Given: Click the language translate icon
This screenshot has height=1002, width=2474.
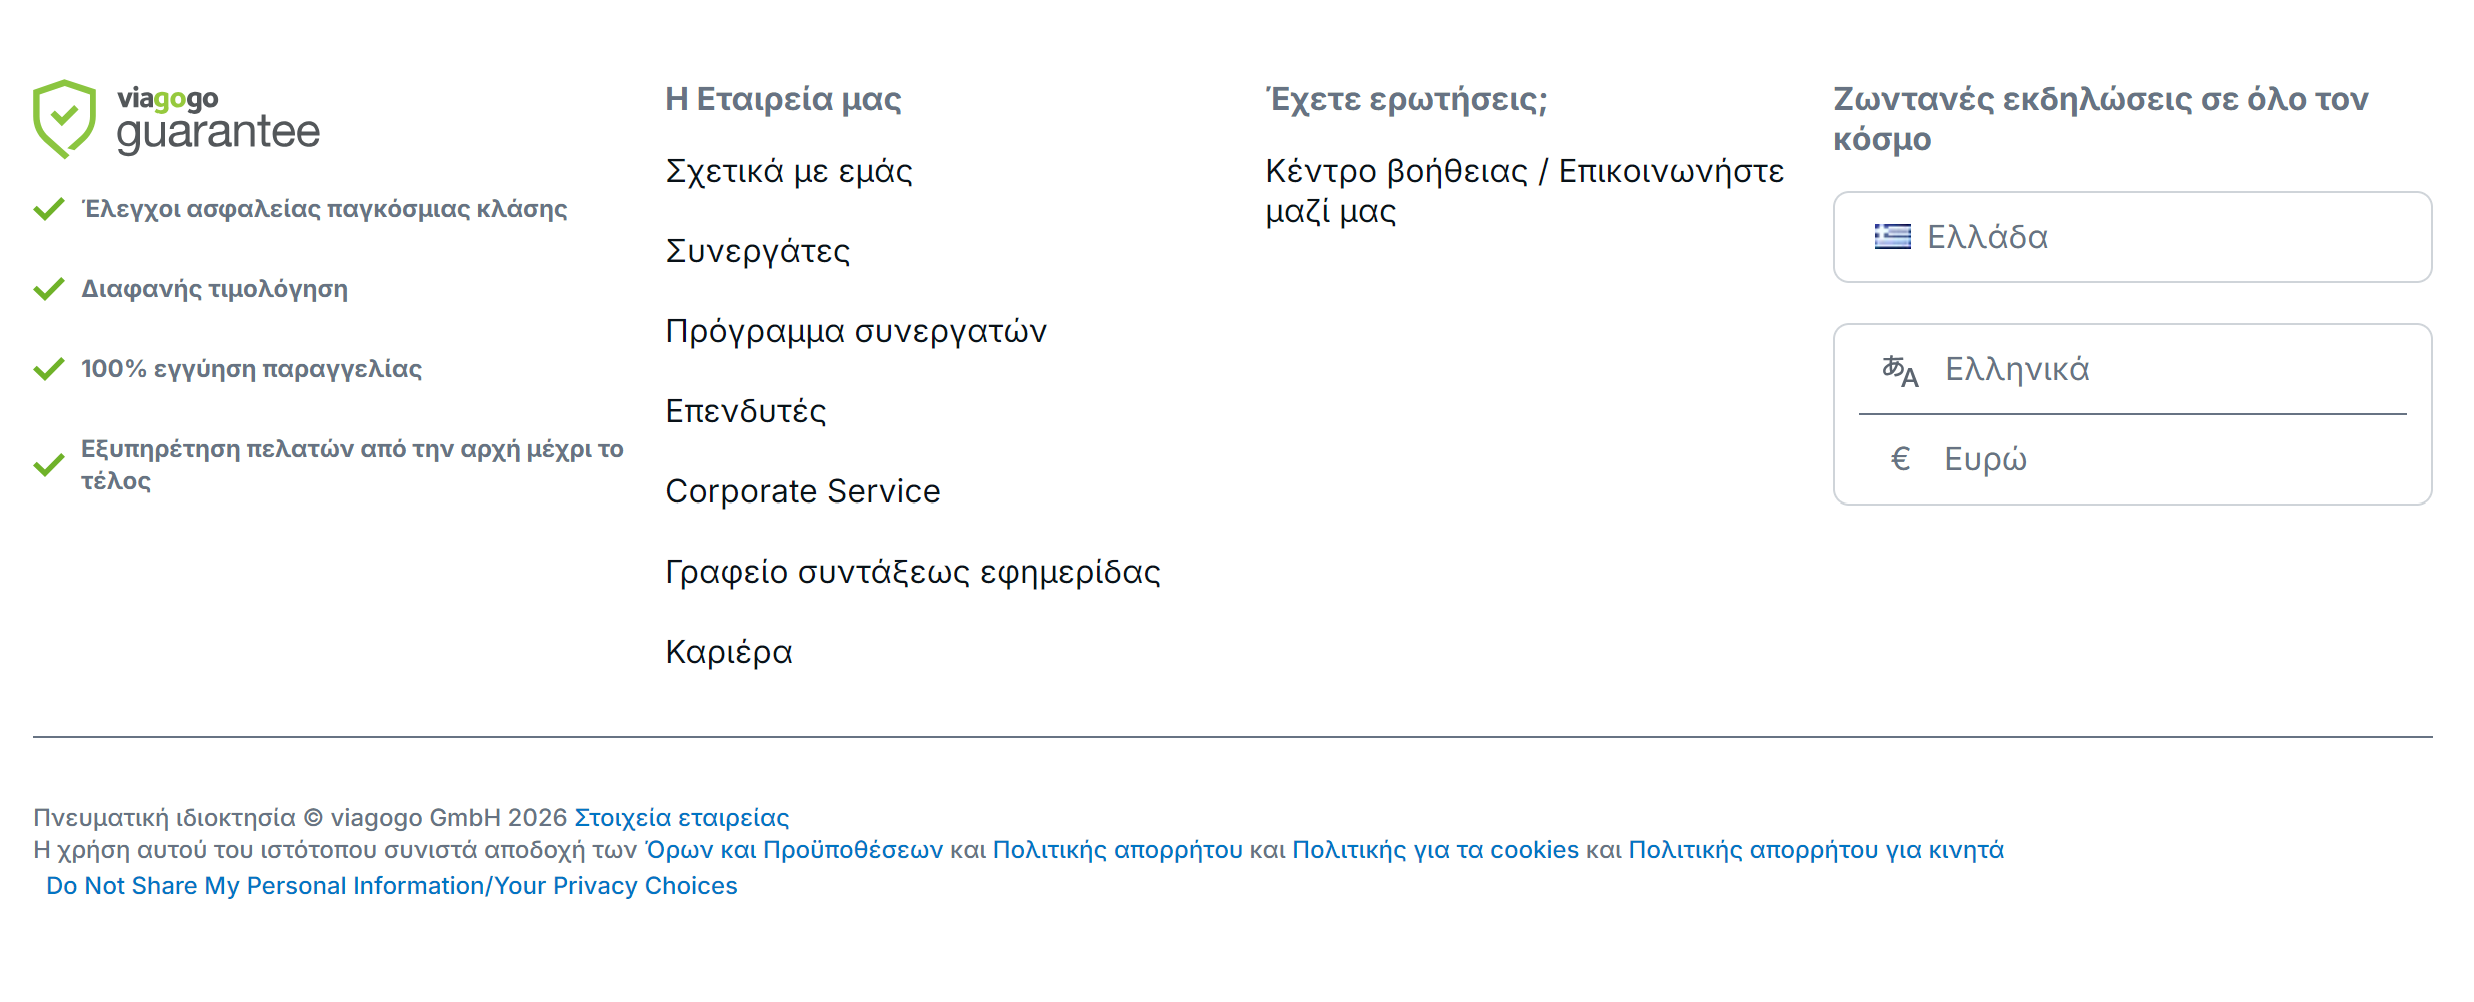Looking at the screenshot, I should click(1899, 371).
